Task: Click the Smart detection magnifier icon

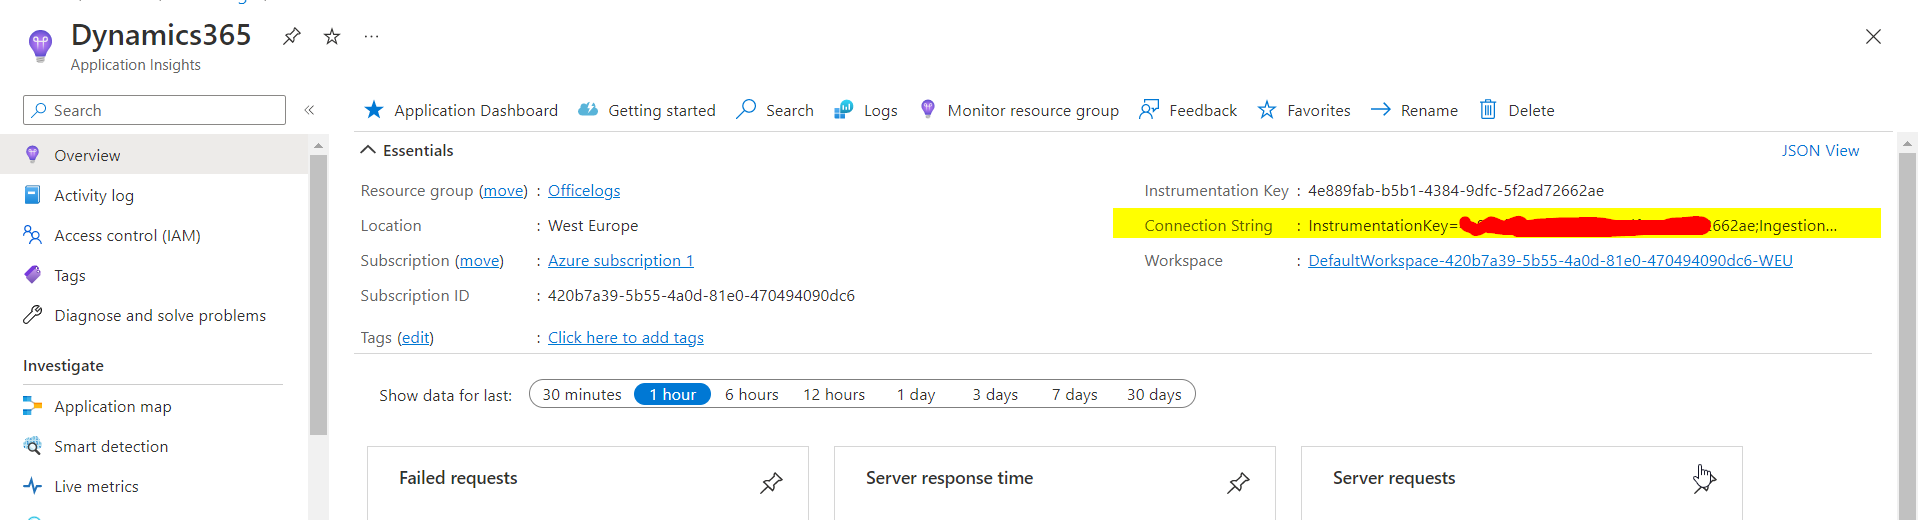Action: coord(32,445)
